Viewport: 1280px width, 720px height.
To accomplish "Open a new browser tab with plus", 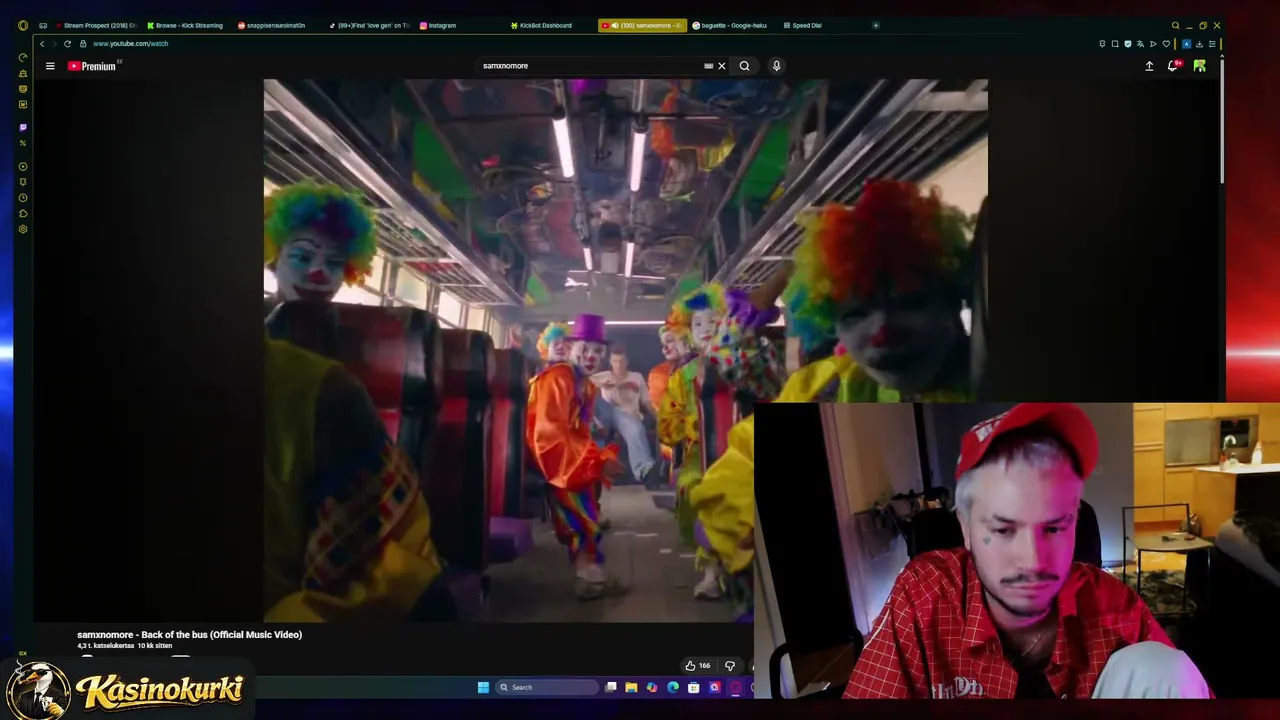I will [x=876, y=25].
